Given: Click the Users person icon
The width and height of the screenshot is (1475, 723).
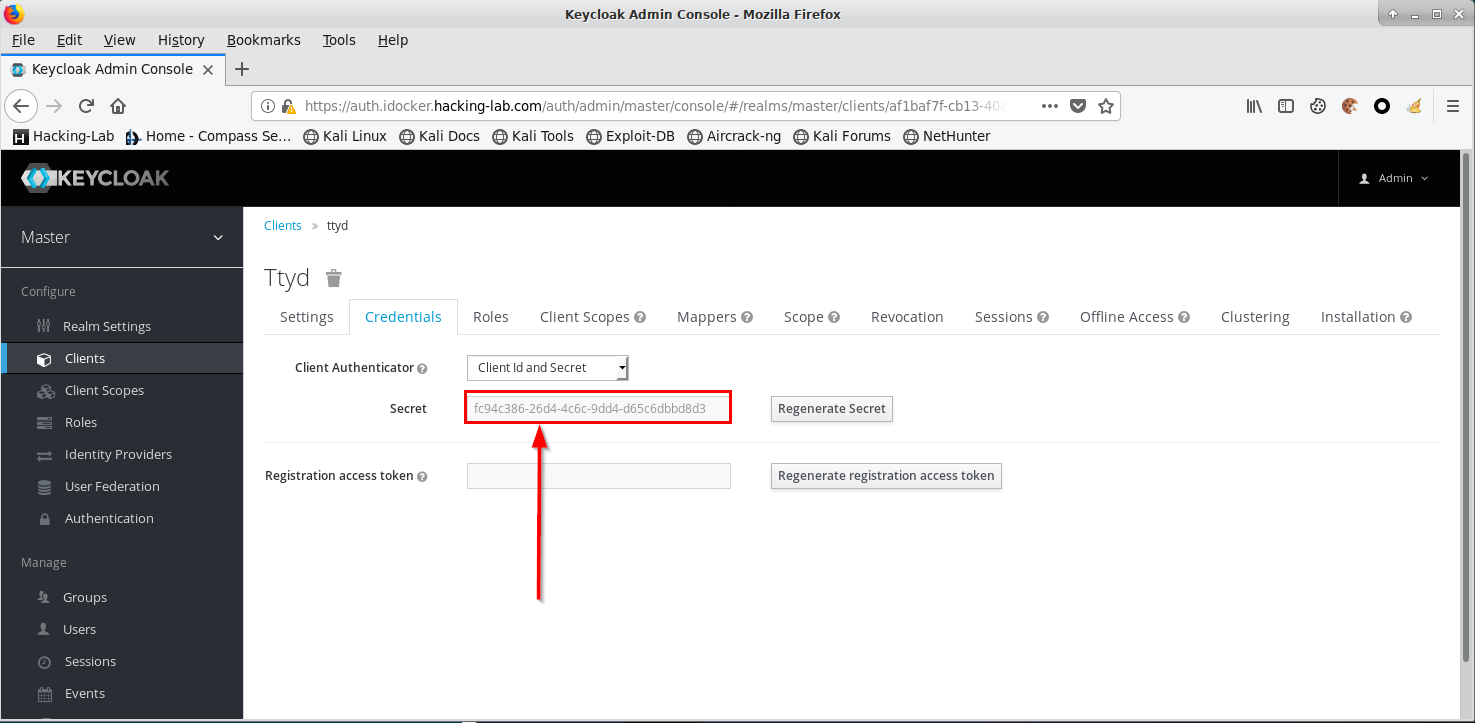Looking at the screenshot, I should point(43,629).
